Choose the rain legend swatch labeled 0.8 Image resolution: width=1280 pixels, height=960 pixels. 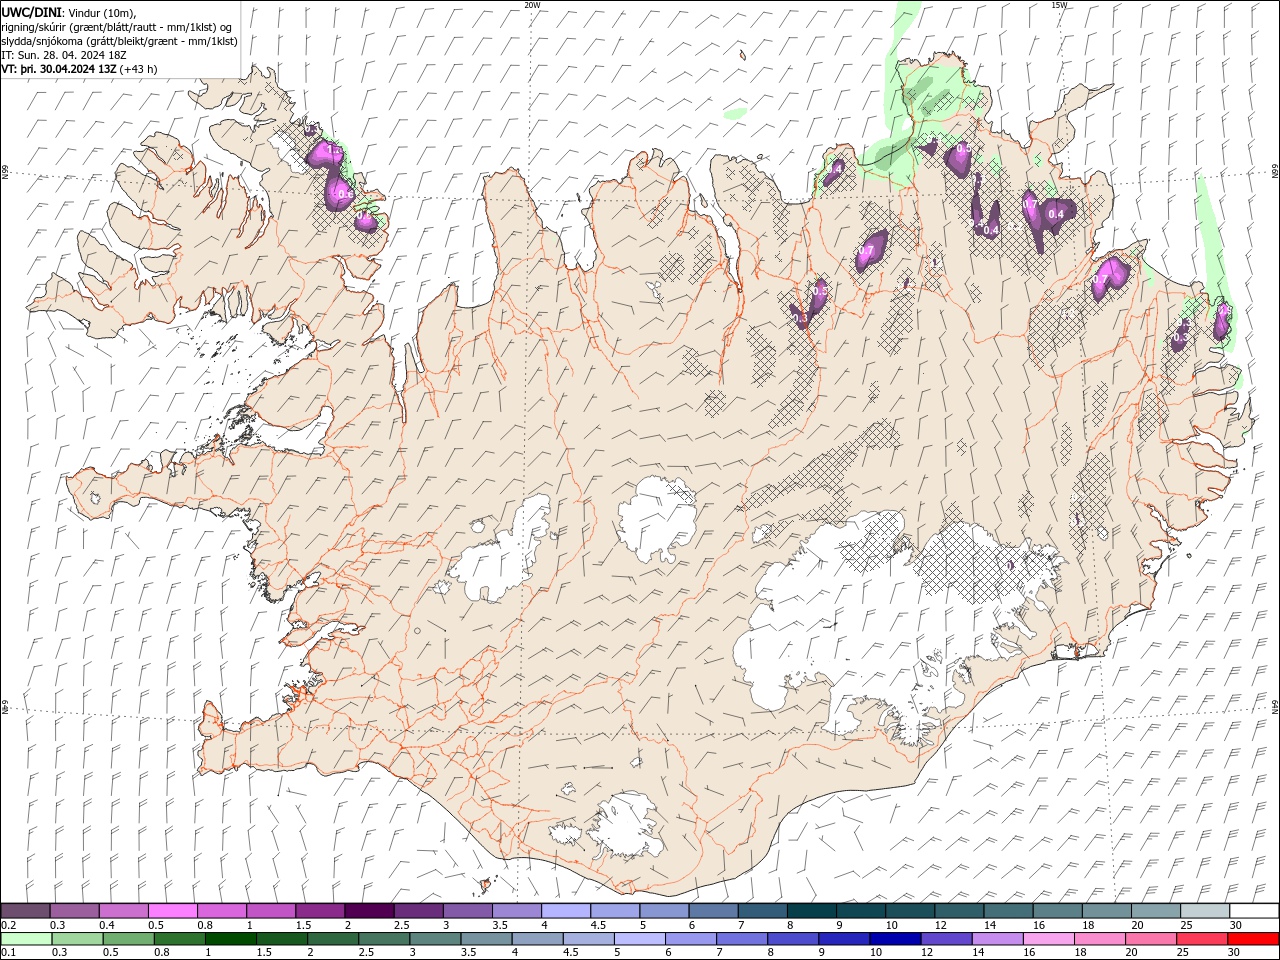pos(179,939)
